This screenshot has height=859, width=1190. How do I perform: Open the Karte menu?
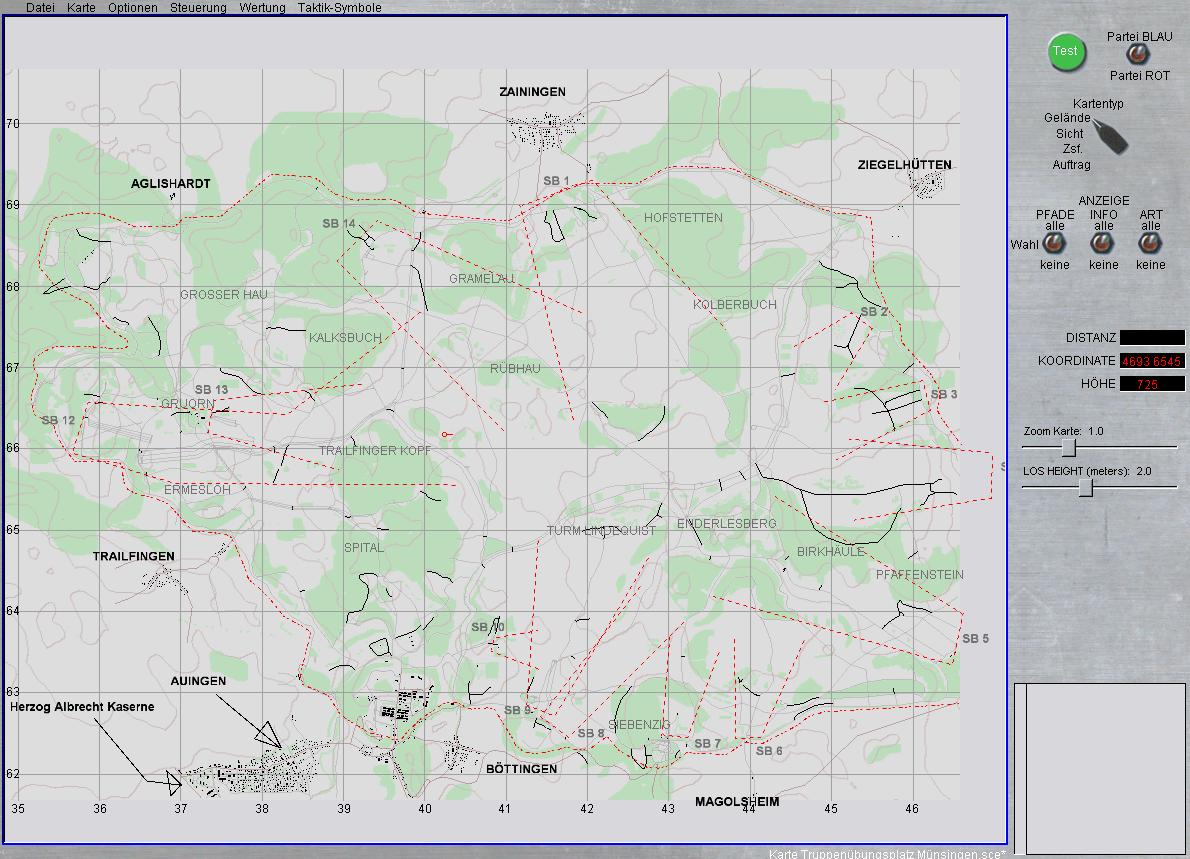80,7
